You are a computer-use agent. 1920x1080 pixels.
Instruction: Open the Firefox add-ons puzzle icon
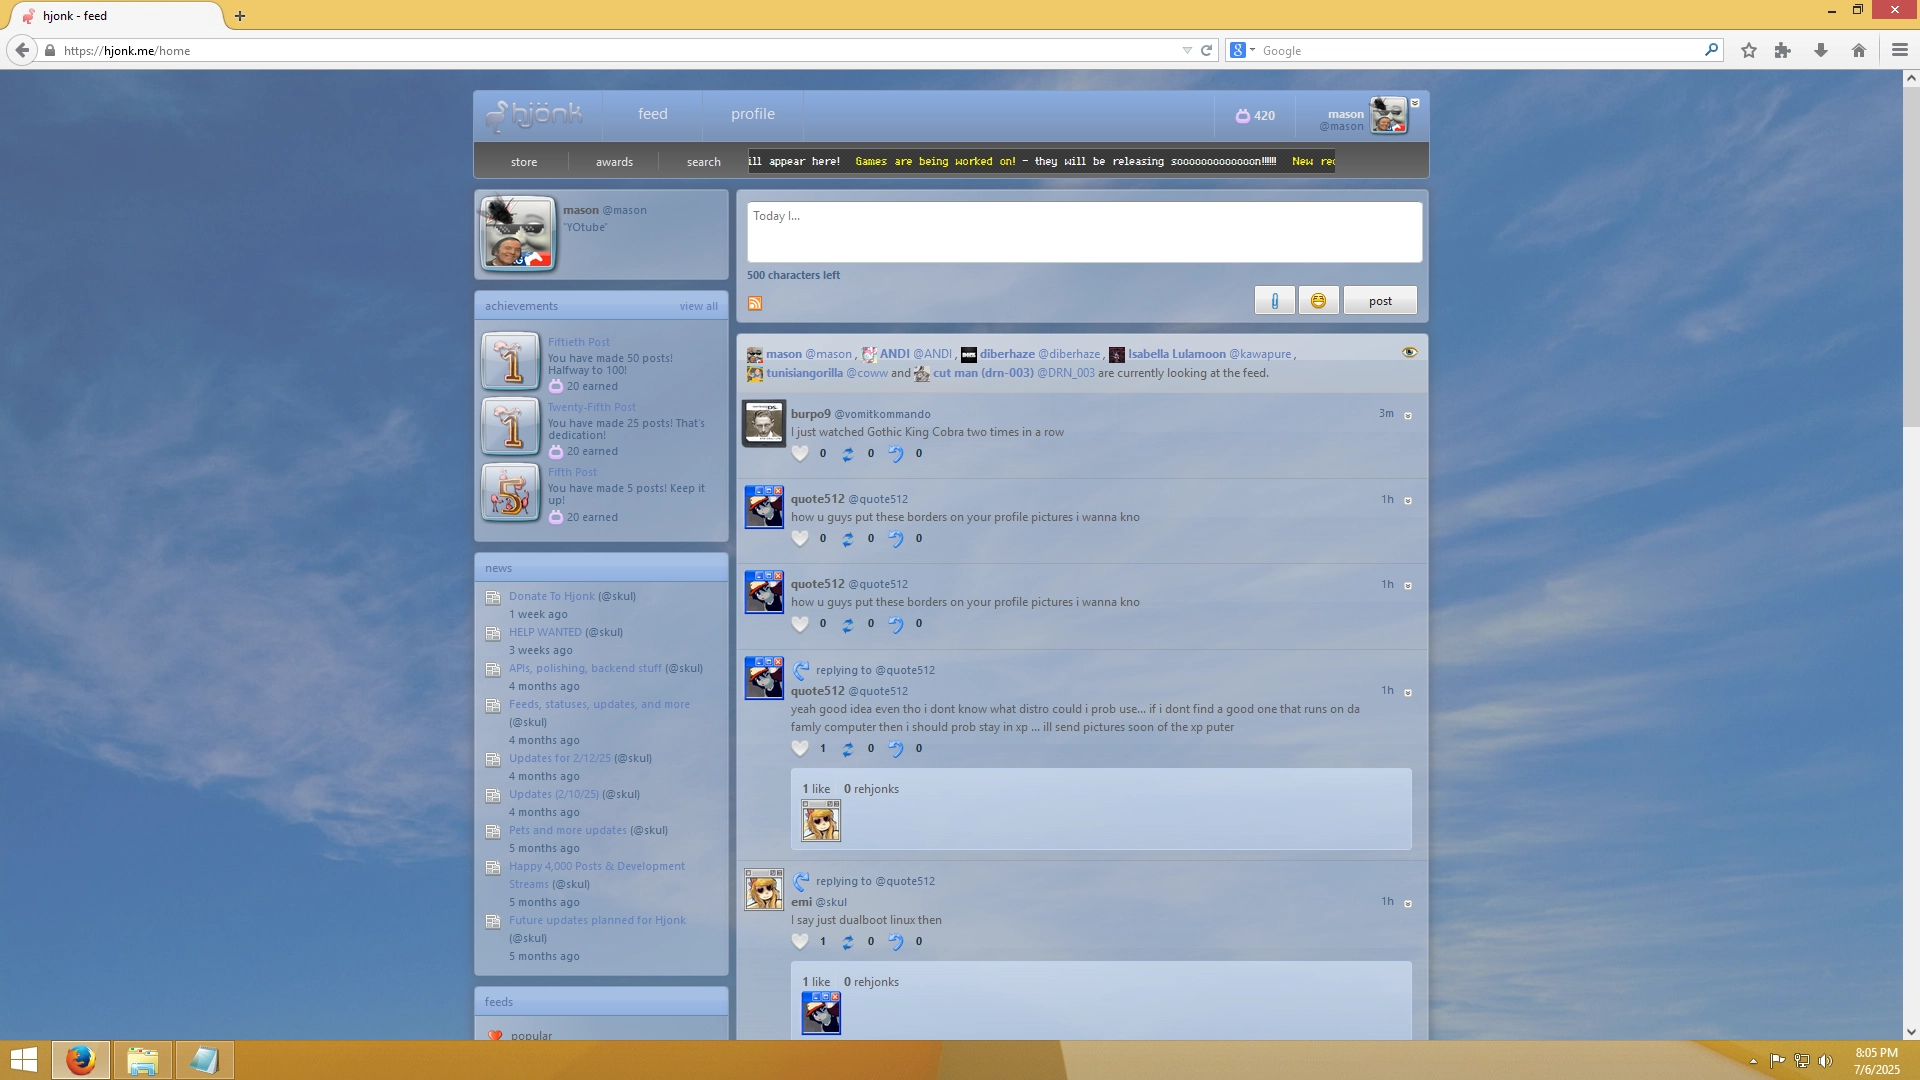[x=1782, y=50]
